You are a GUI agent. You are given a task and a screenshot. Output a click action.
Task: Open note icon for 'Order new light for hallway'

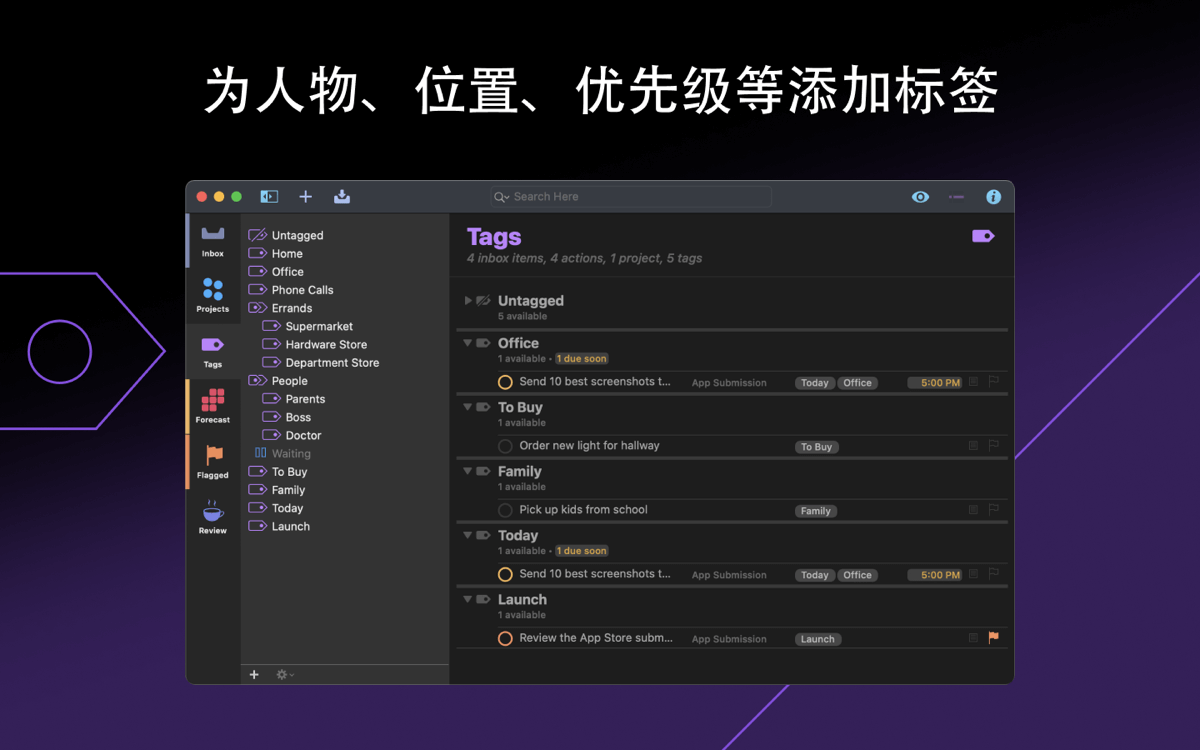[973, 446]
